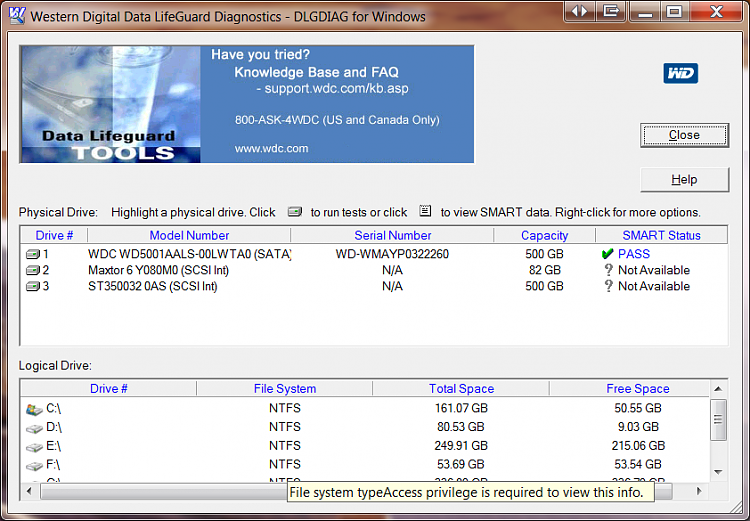Image resolution: width=750 pixels, height=521 pixels.
Task: Click the window-arrow button in the title bar
Action: 611,11
